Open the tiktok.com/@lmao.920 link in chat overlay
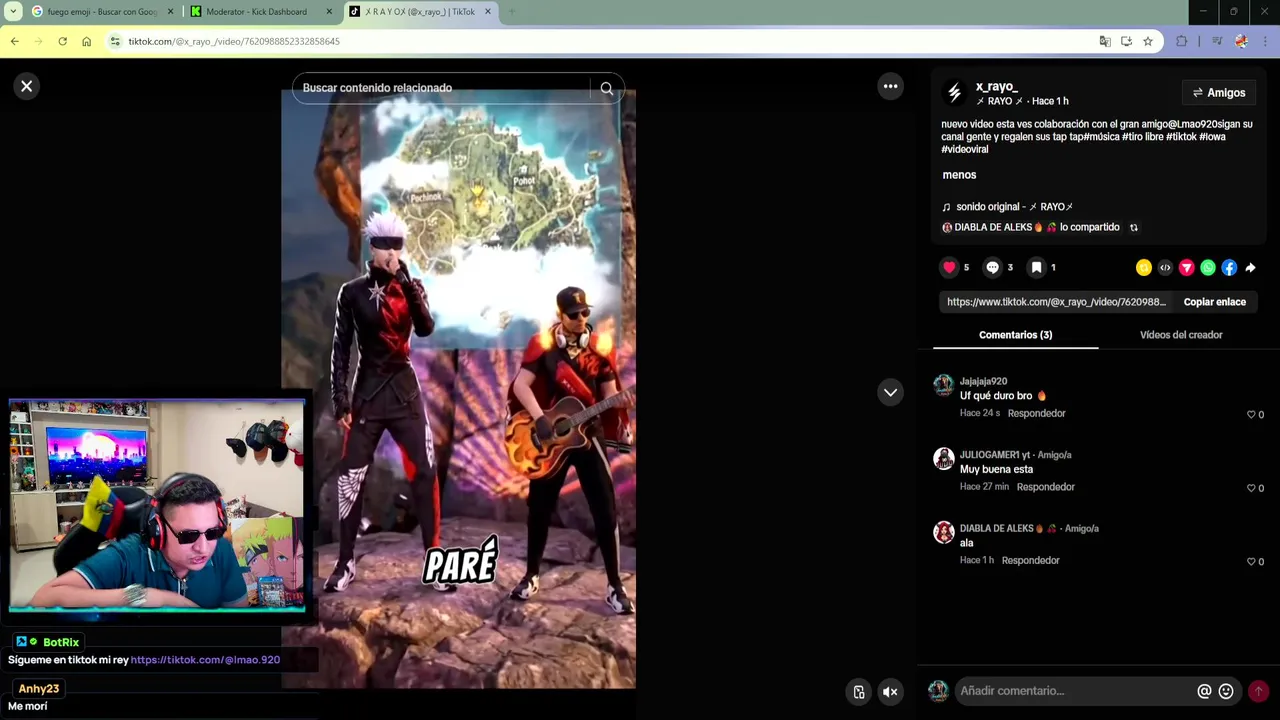Viewport: 1280px width, 720px height. (x=205, y=660)
